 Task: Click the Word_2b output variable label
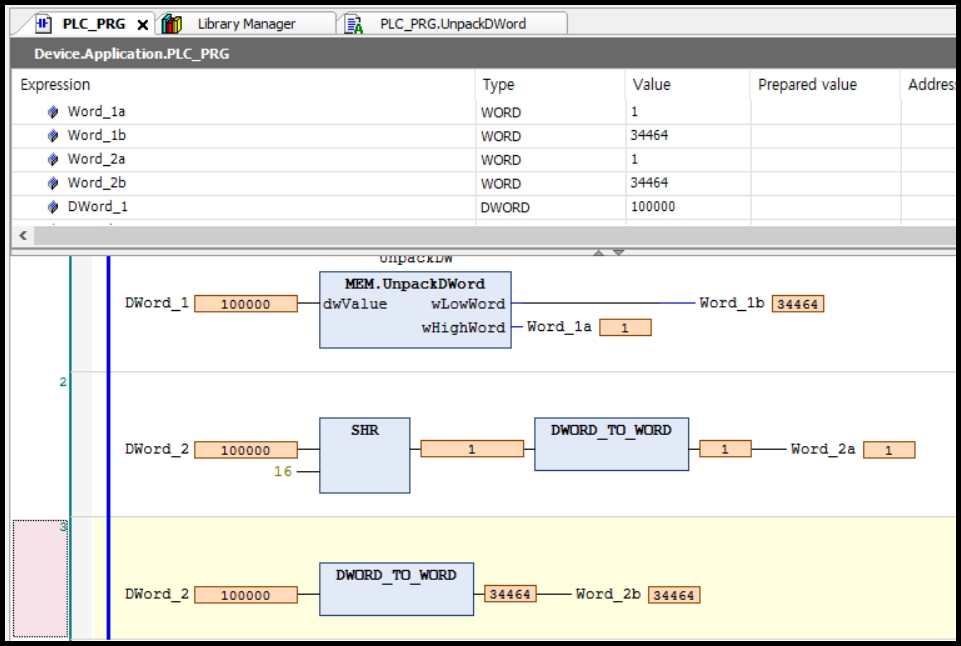coord(608,594)
